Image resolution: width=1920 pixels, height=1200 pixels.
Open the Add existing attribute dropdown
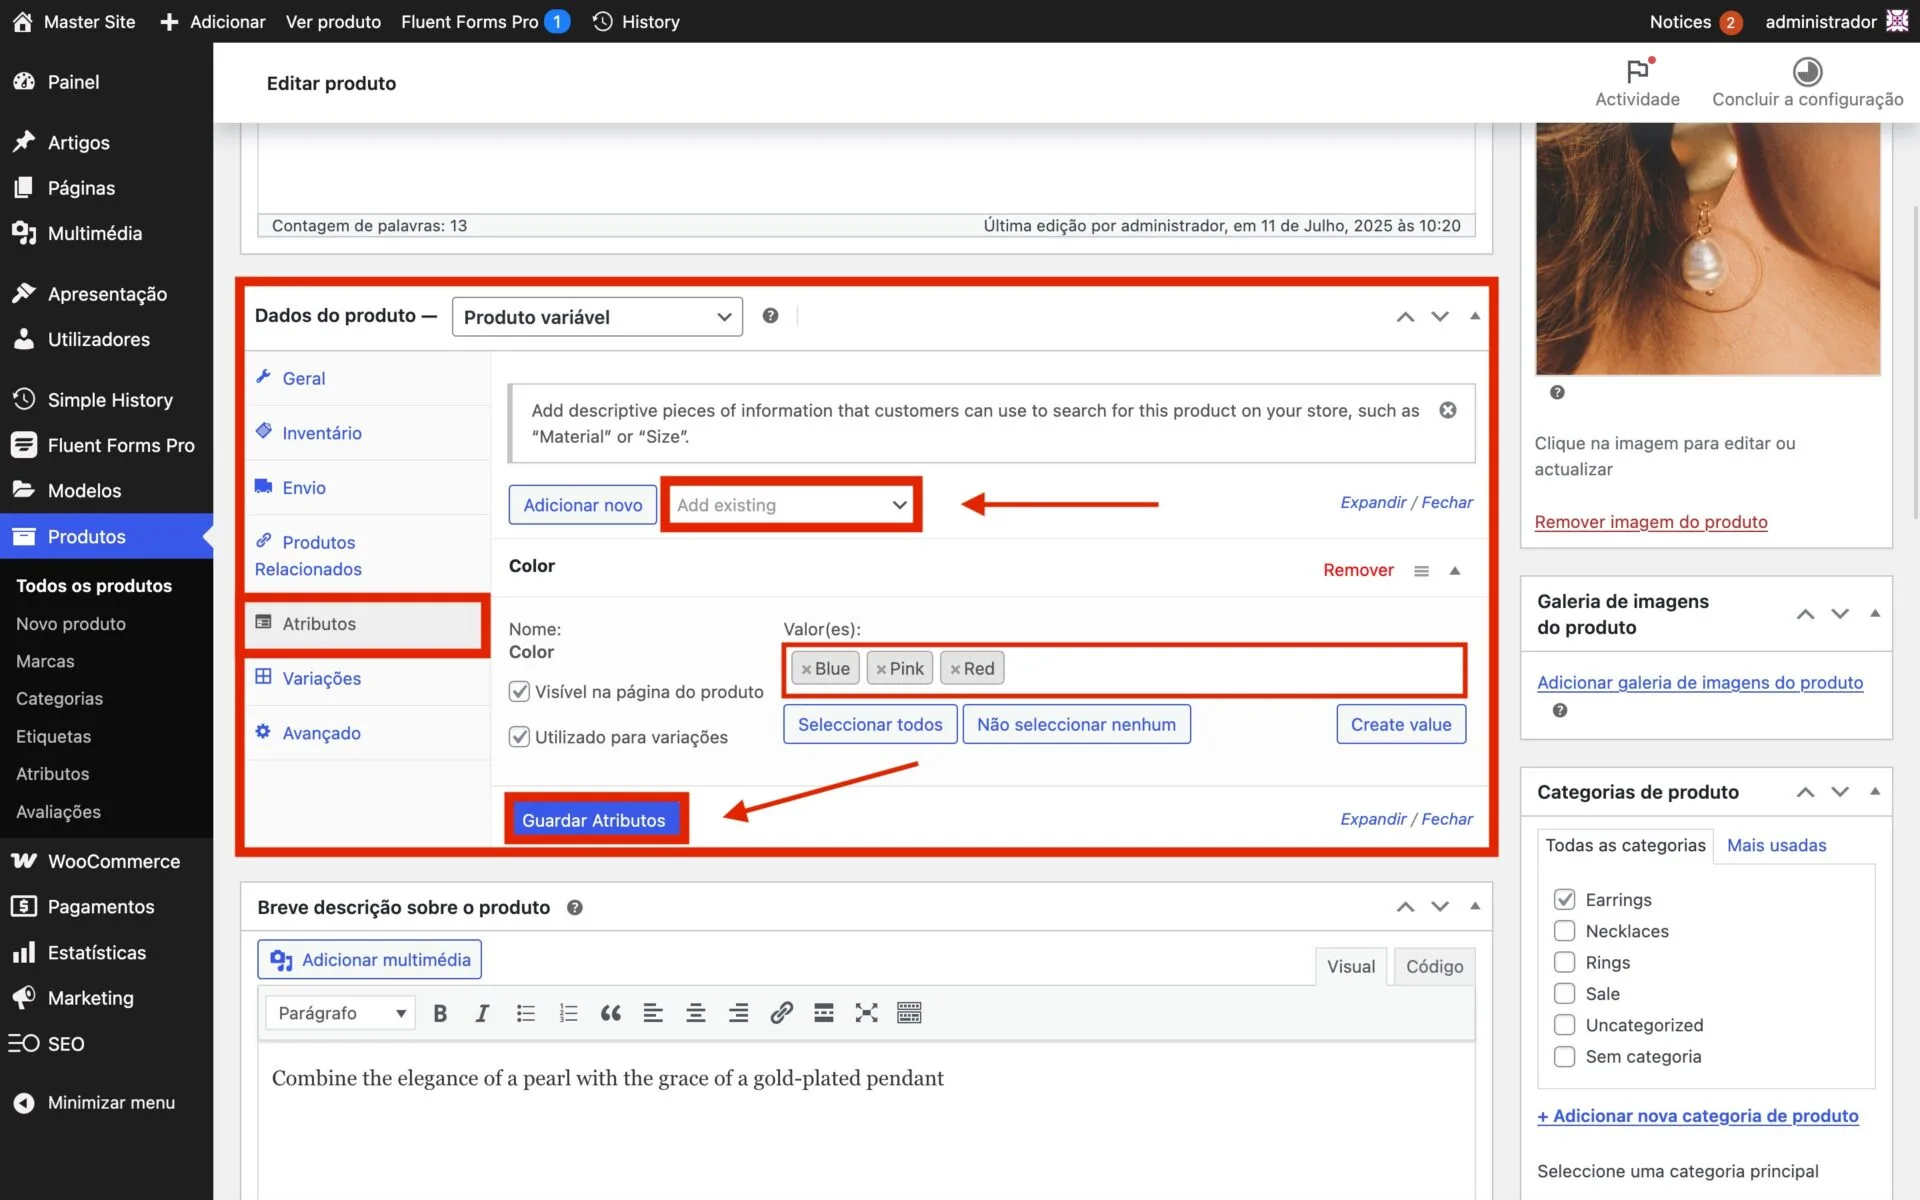coord(791,505)
